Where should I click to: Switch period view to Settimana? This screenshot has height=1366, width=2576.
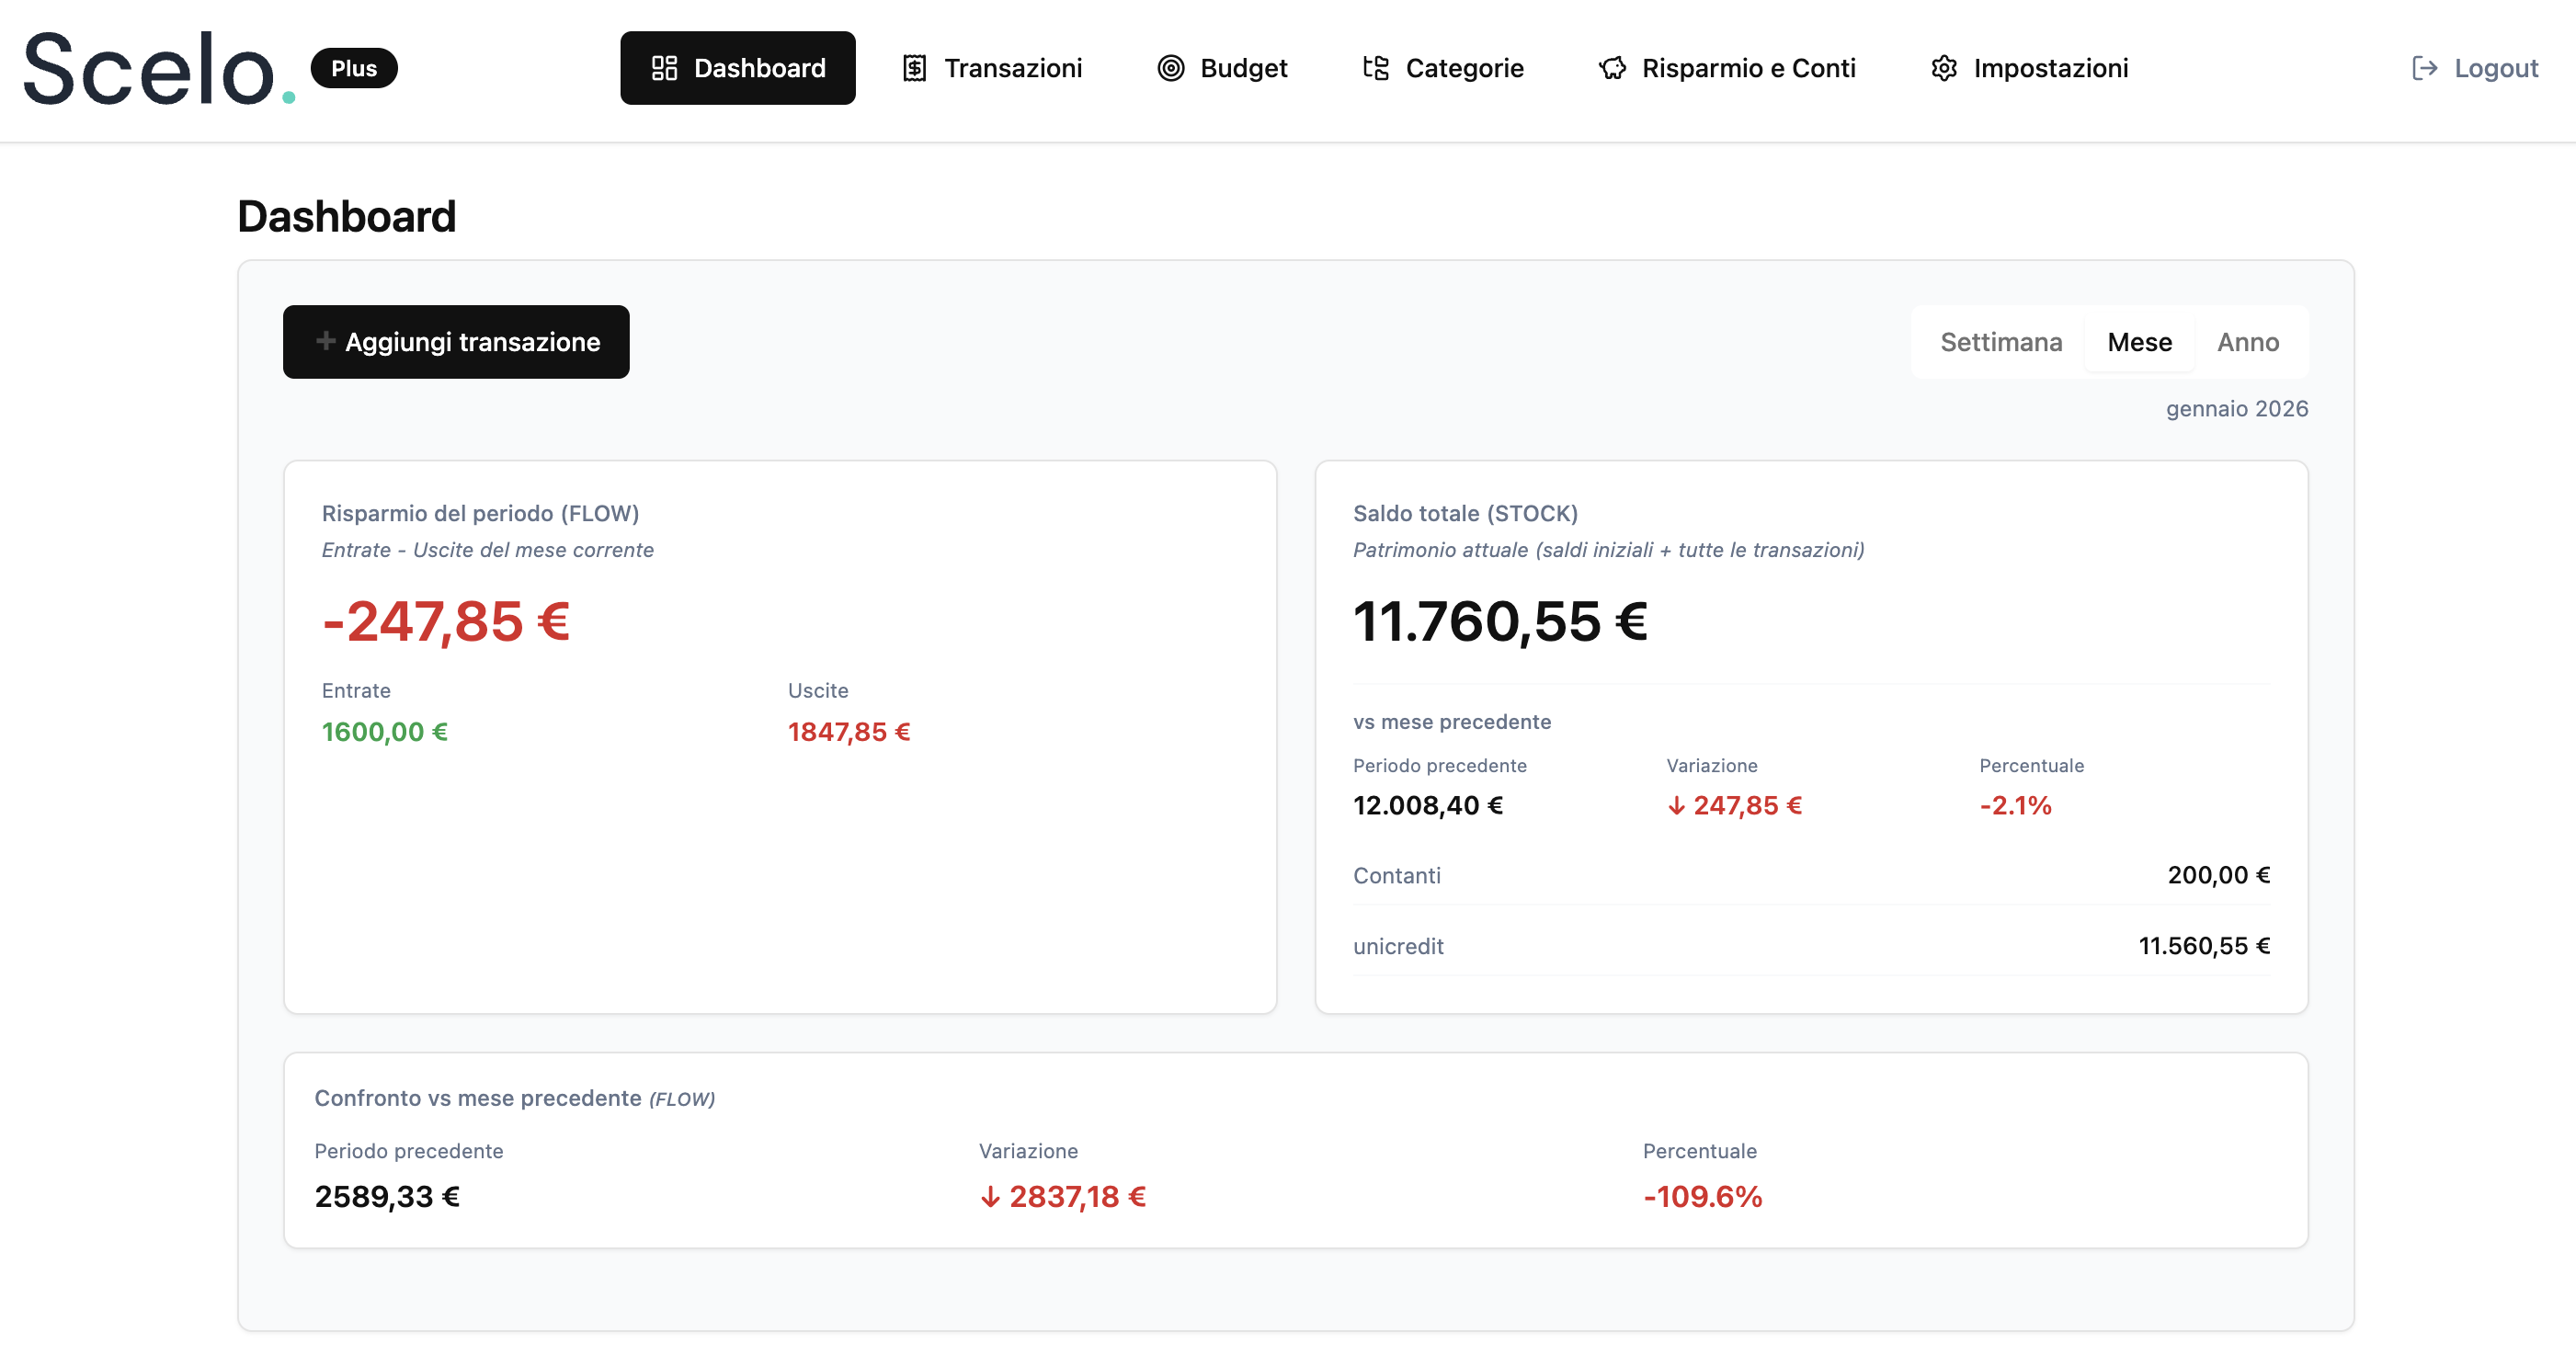[x=2000, y=341]
